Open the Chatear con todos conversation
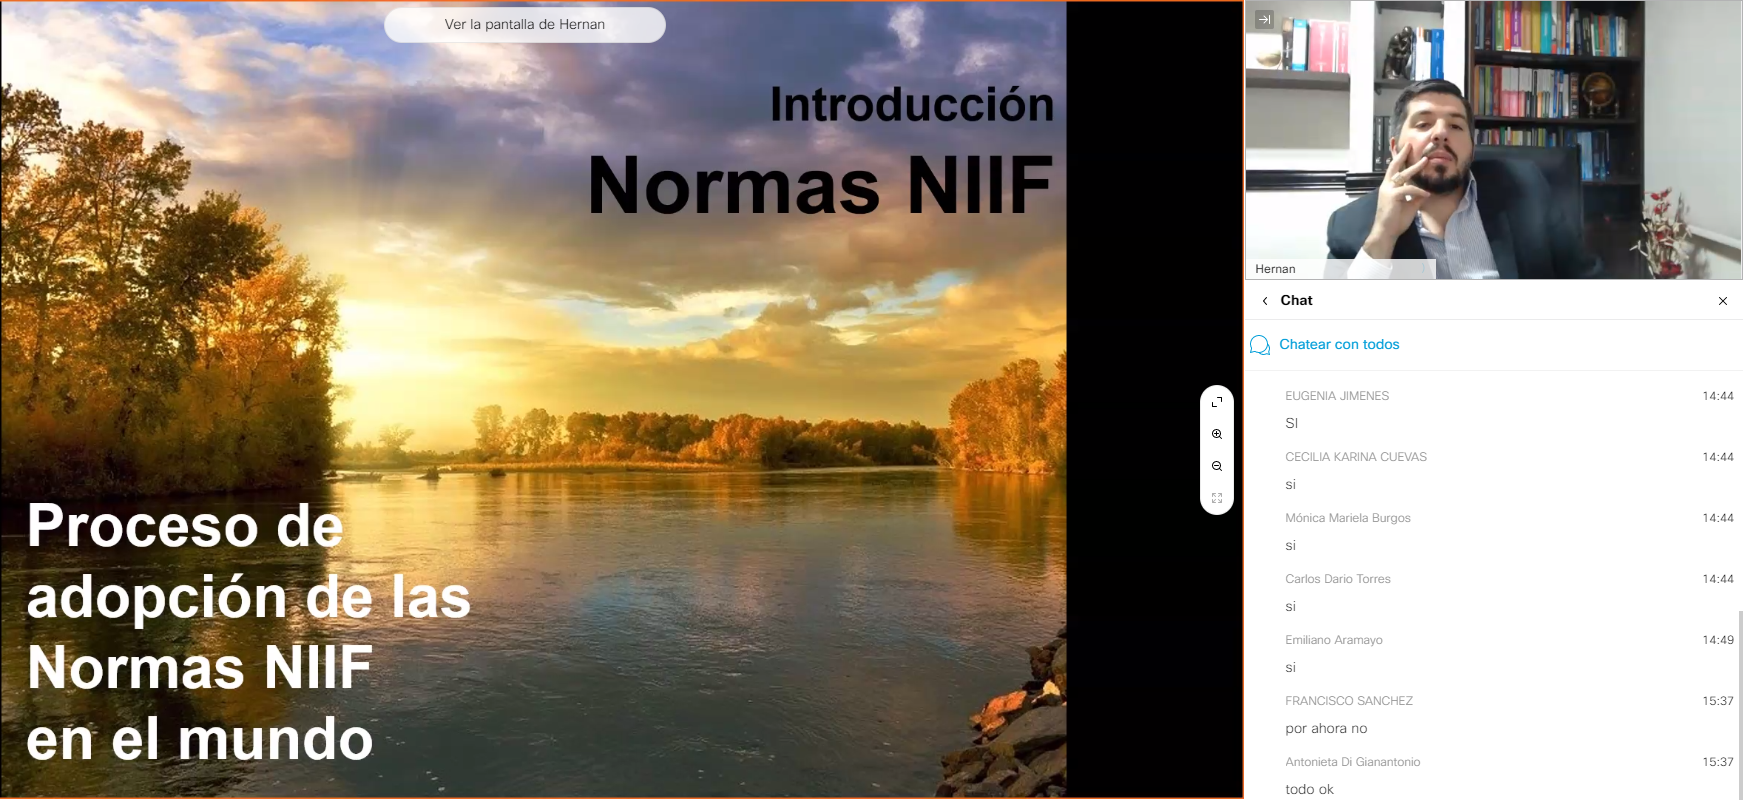Screen dimensions: 1744x800 coord(1339,345)
